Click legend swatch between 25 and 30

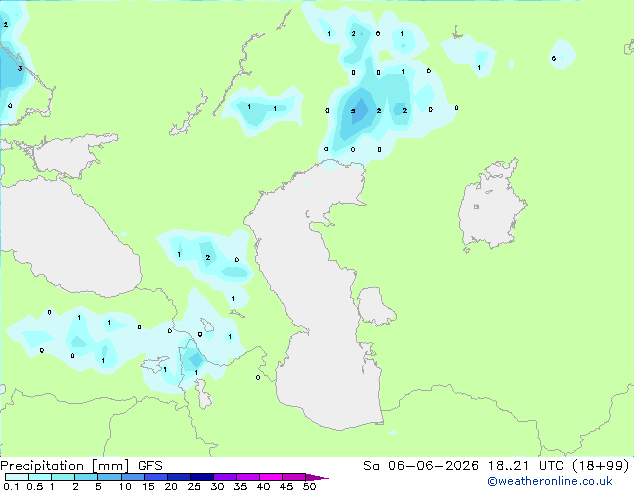click(x=201, y=477)
